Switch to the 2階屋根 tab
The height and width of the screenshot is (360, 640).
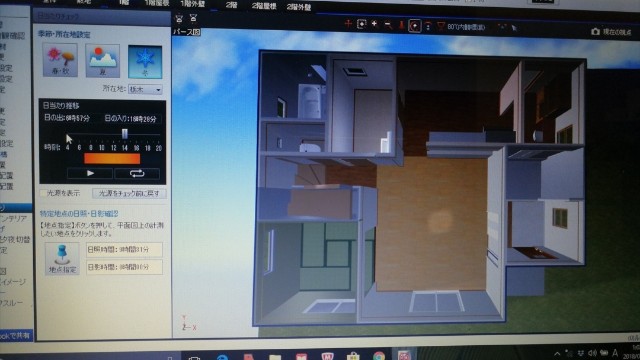[x=264, y=6]
